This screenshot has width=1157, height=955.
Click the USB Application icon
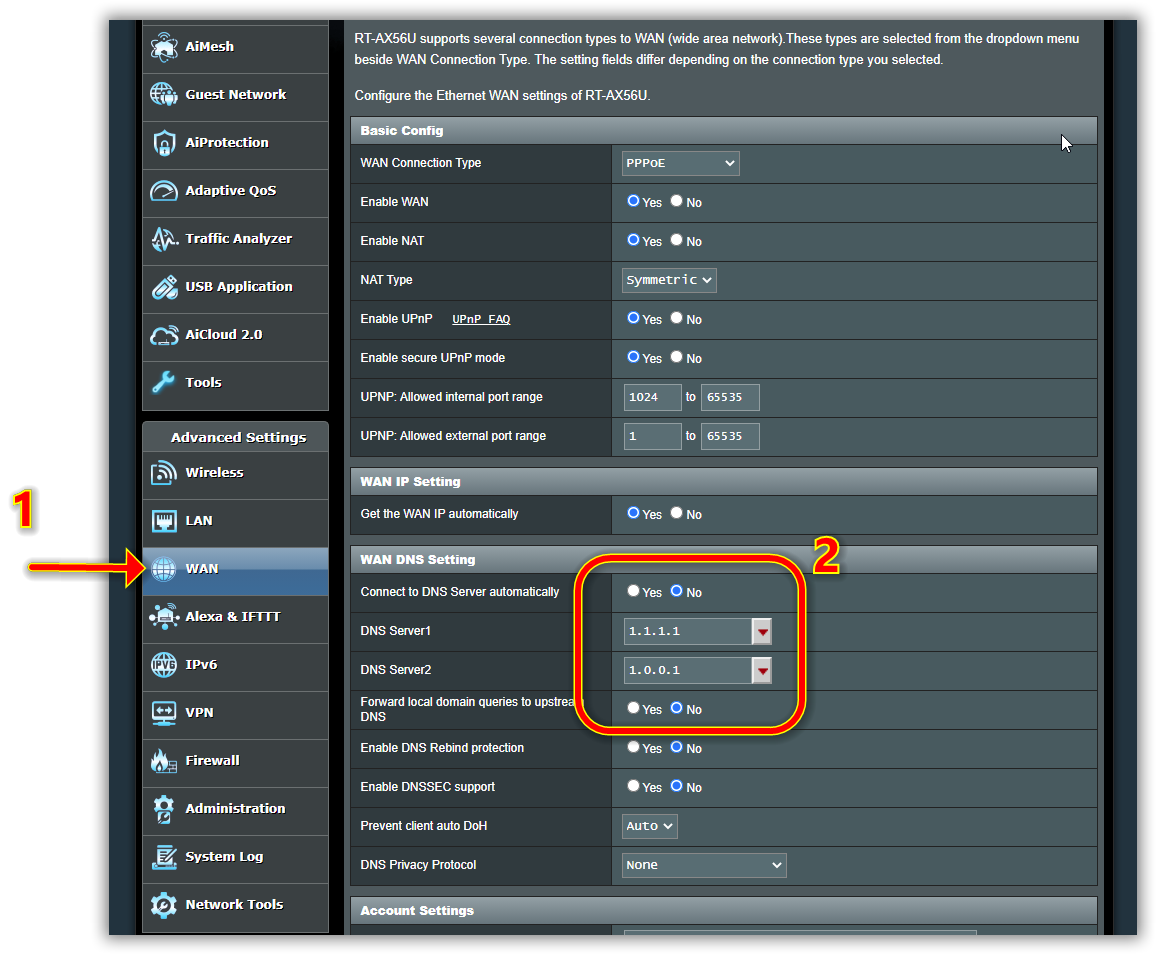[164, 286]
